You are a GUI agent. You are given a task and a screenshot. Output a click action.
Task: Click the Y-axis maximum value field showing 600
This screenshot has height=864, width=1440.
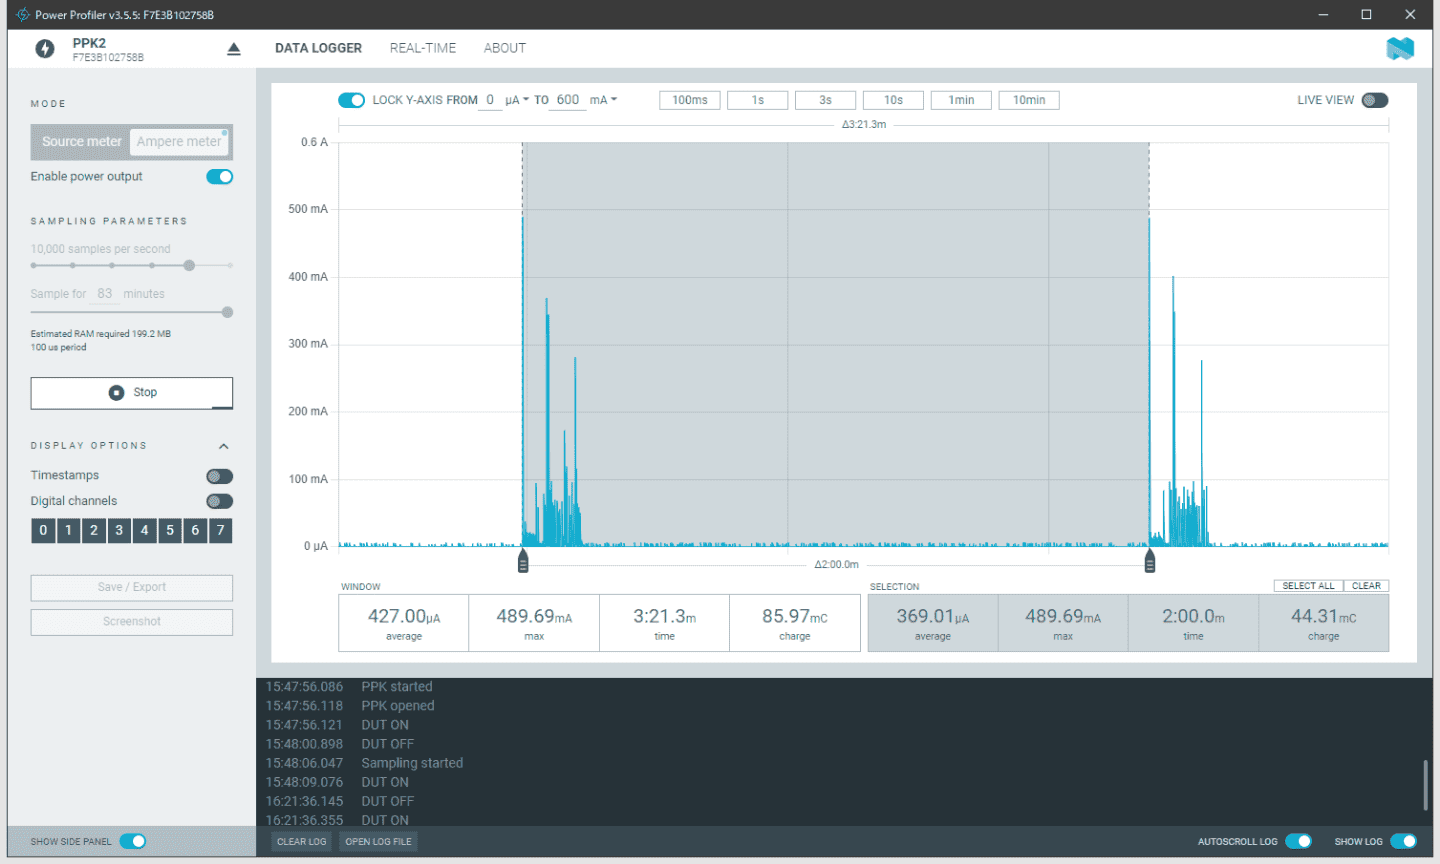[568, 100]
